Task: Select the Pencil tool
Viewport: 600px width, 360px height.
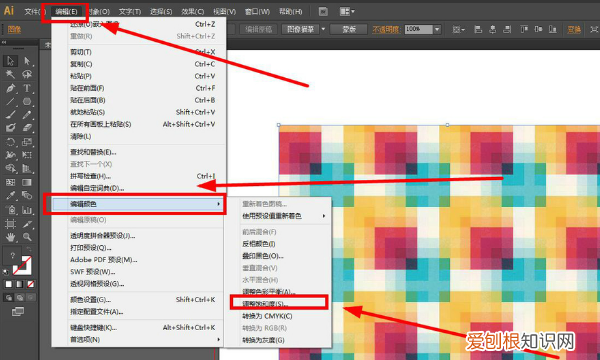Action: click(x=27, y=115)
